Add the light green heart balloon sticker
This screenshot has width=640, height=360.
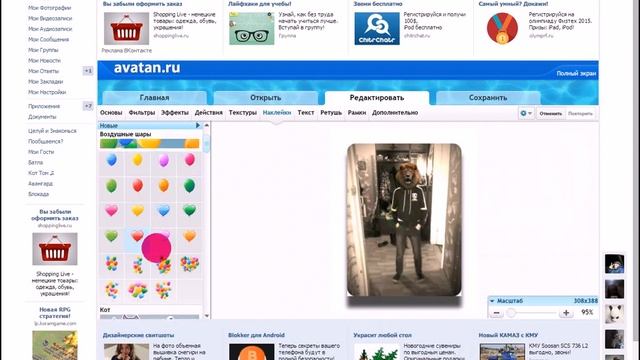click(x=111, y=236)
